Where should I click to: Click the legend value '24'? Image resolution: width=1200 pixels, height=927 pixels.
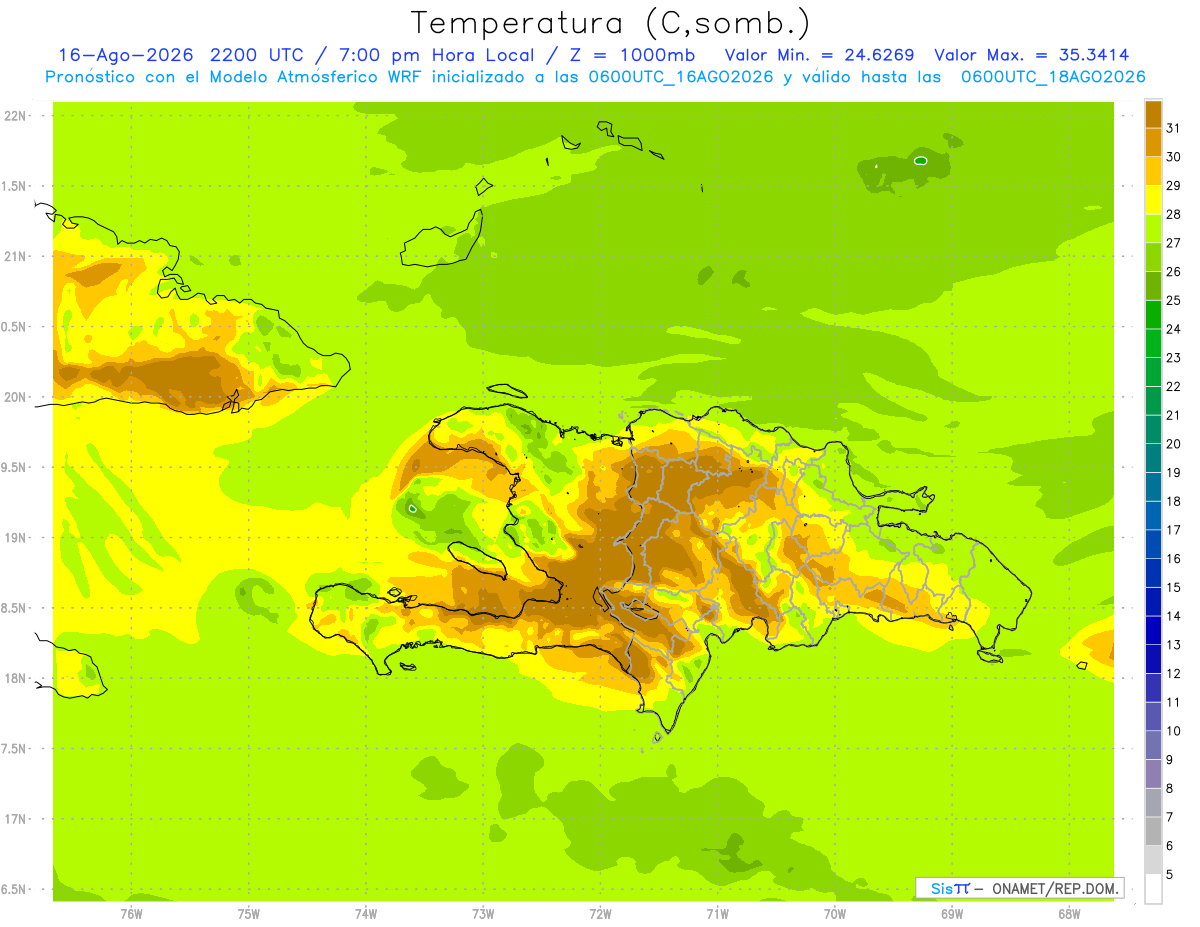click(1174, 329)
